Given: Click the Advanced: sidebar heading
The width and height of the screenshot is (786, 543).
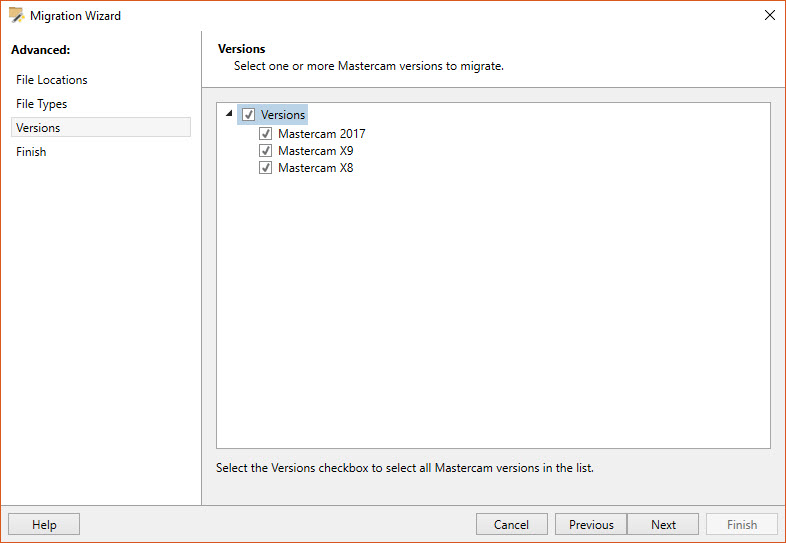Looking at the screenshot, I should [41, 50].
